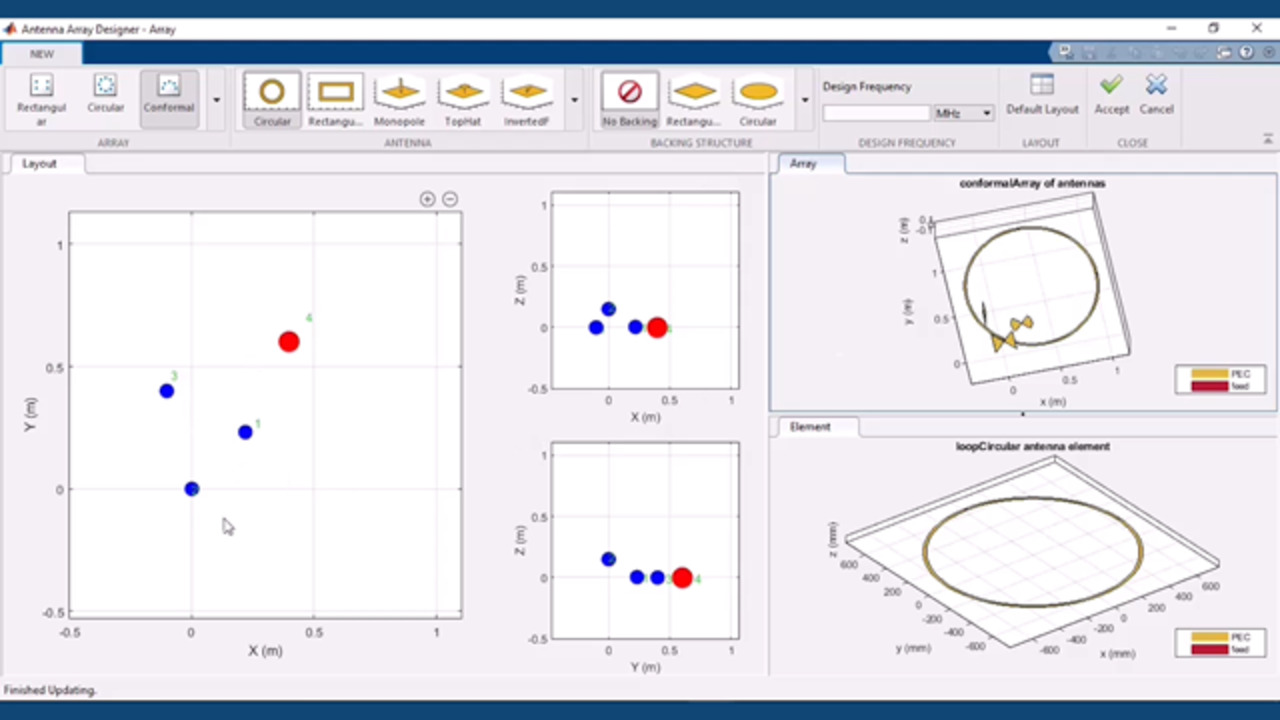Expand the array gallery dropdown
The image size is (1280, 720).
[217, 100]
